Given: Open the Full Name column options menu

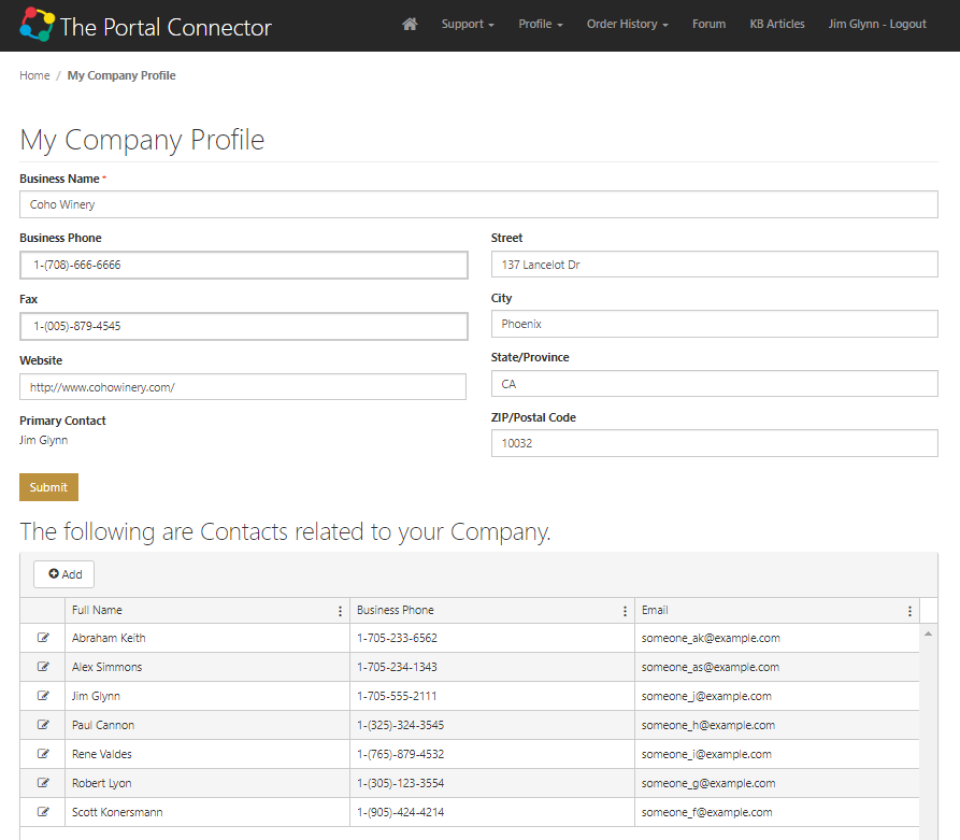Looking at the screenshot, I should click(x=340, y=610).
